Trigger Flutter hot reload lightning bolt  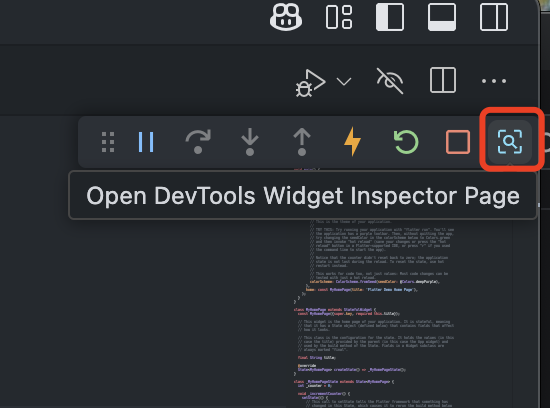pyautogui.click(x=353, y=141)
